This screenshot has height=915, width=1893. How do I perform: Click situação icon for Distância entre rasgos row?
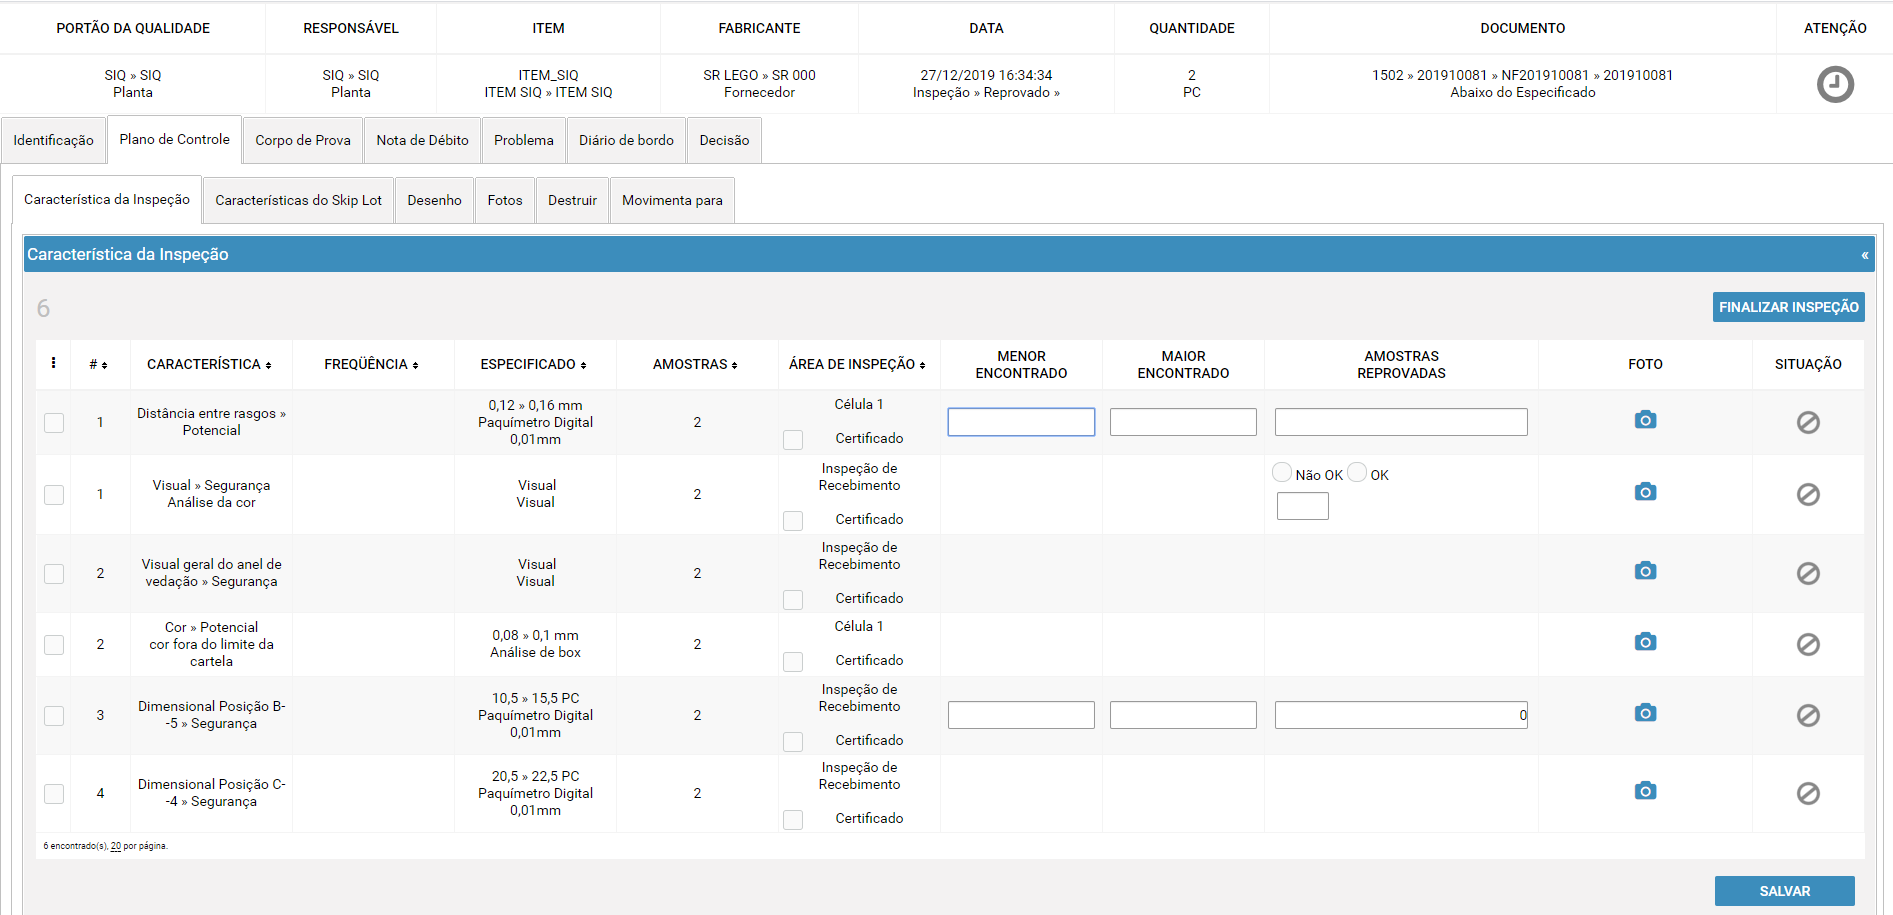[x=1808, y=423]
